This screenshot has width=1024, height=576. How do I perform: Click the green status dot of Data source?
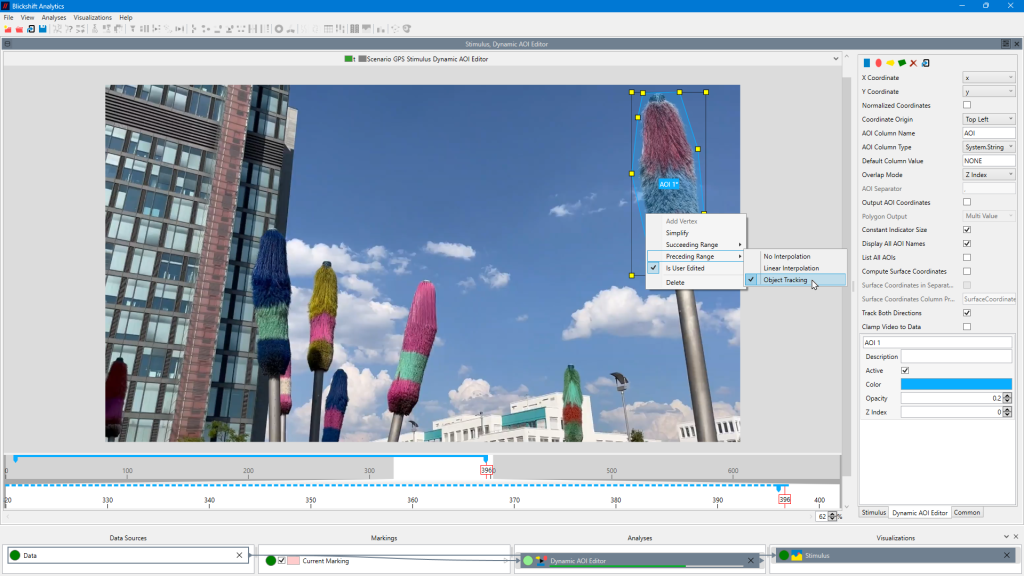15,555
